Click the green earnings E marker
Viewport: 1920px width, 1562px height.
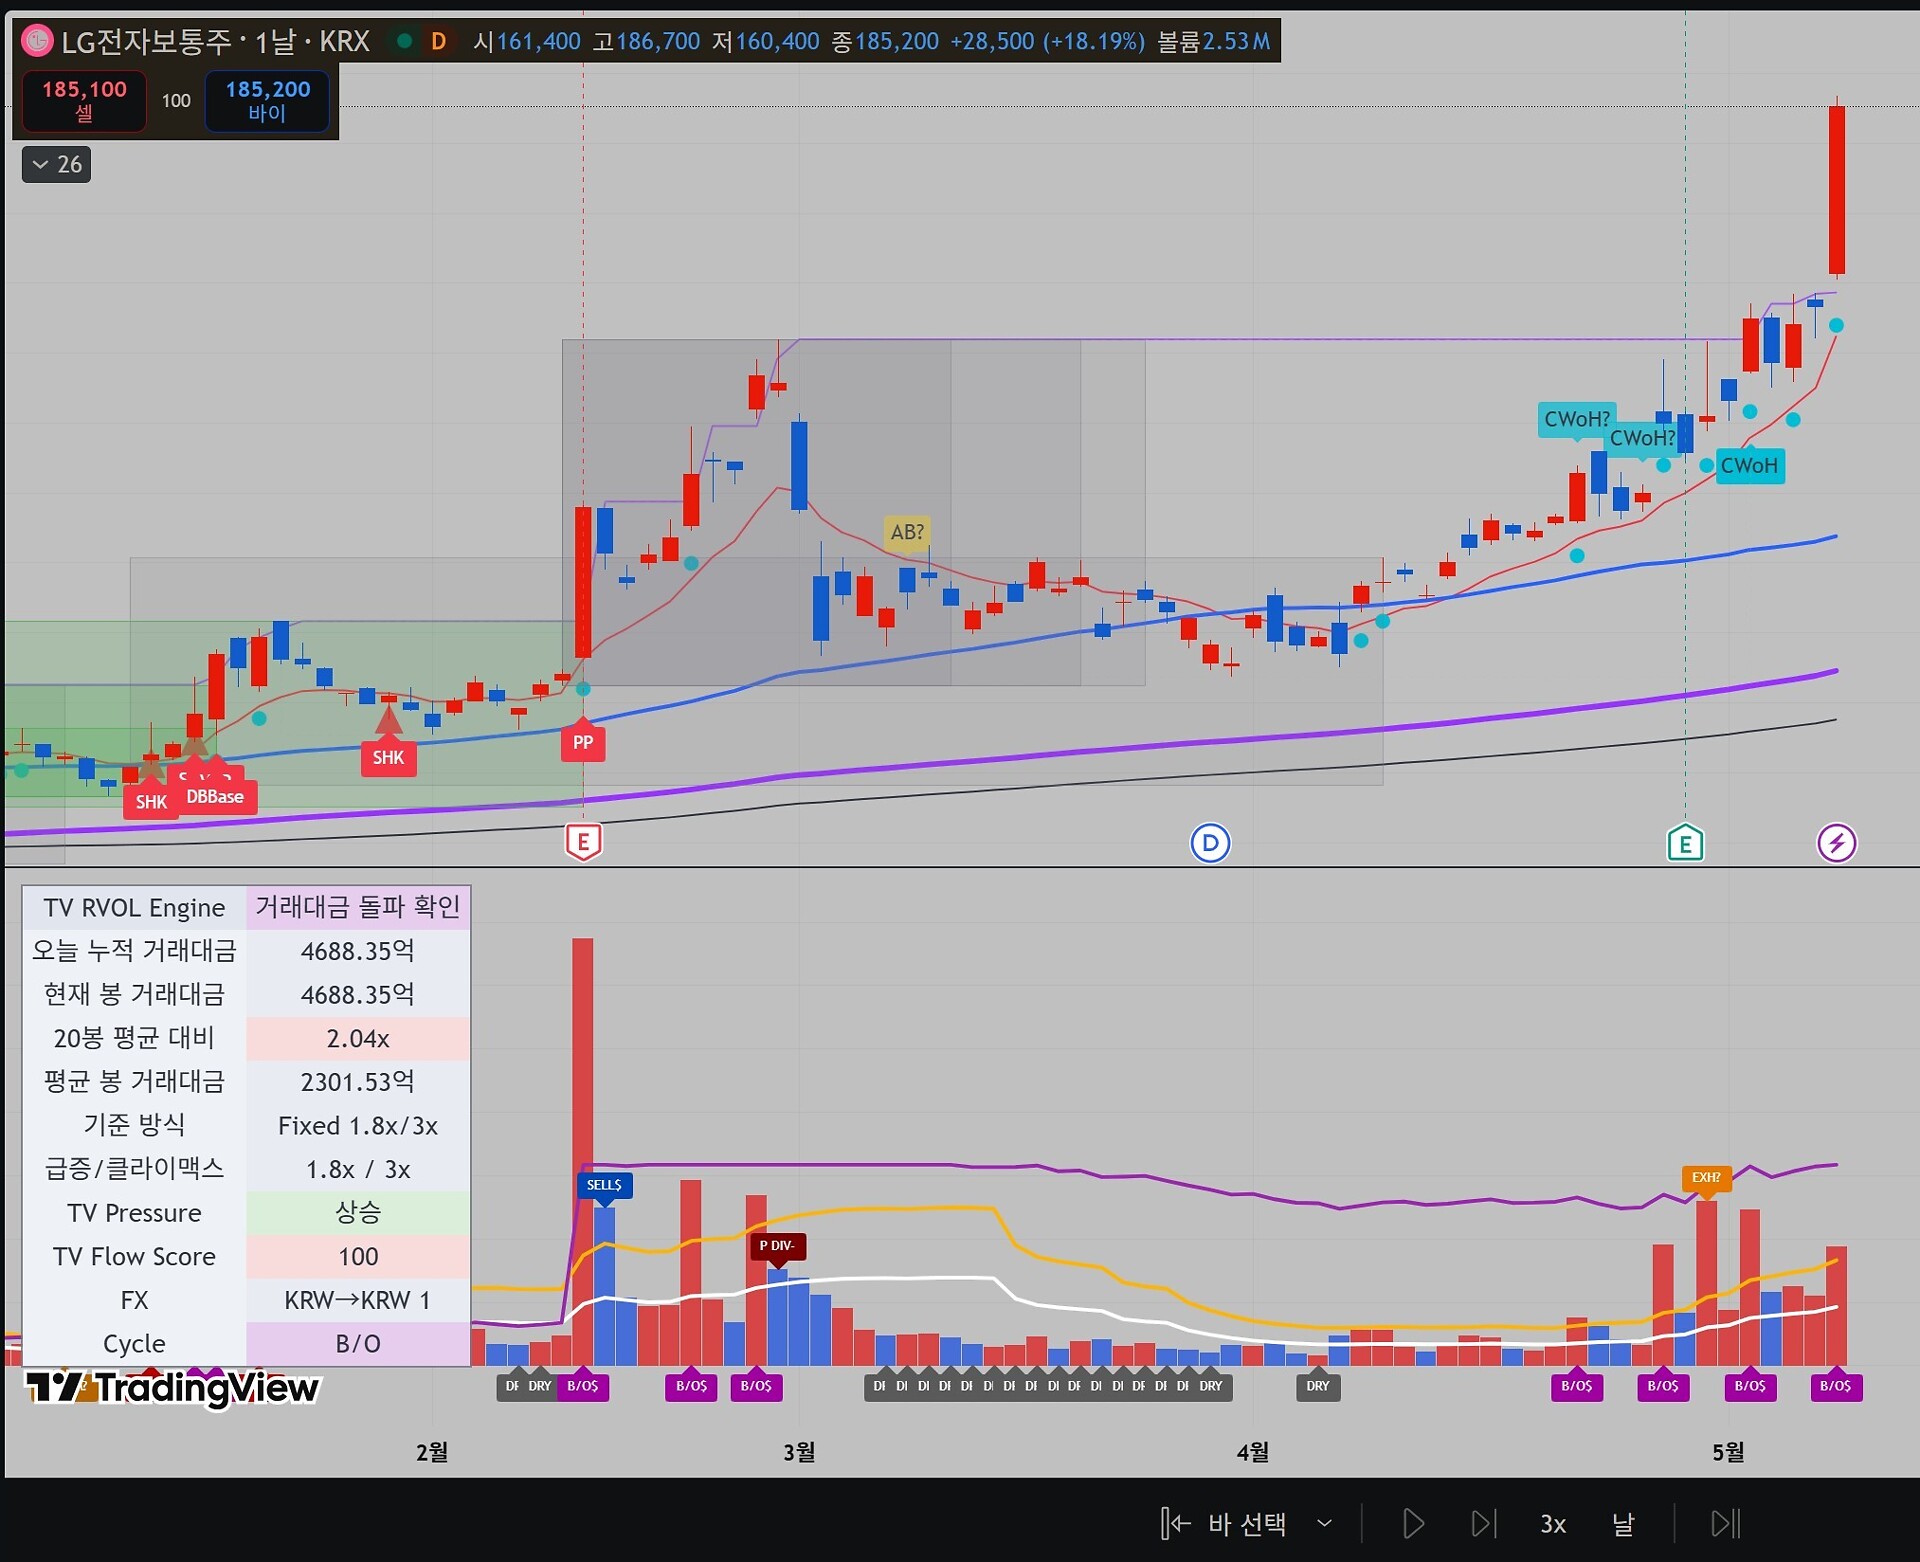[x=1685, y=843]
